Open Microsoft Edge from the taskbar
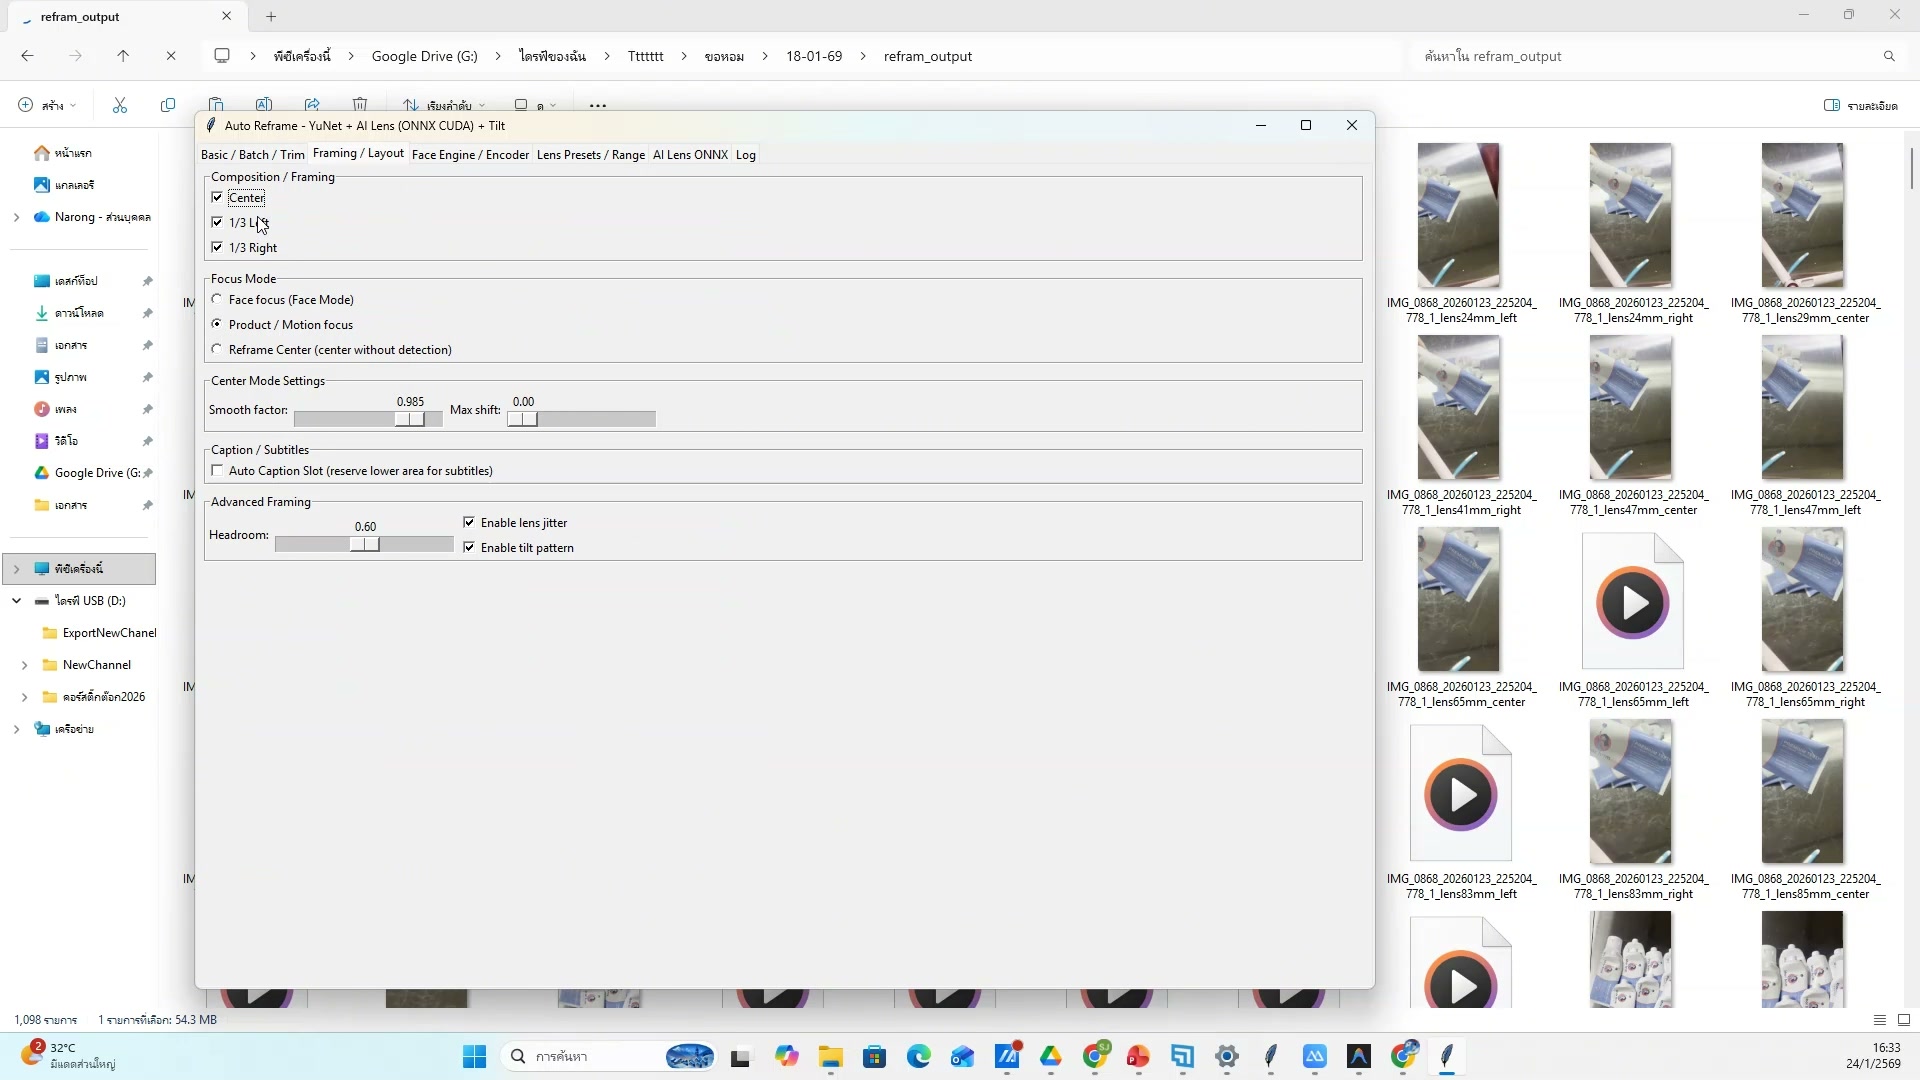 tap(918, 1056)
